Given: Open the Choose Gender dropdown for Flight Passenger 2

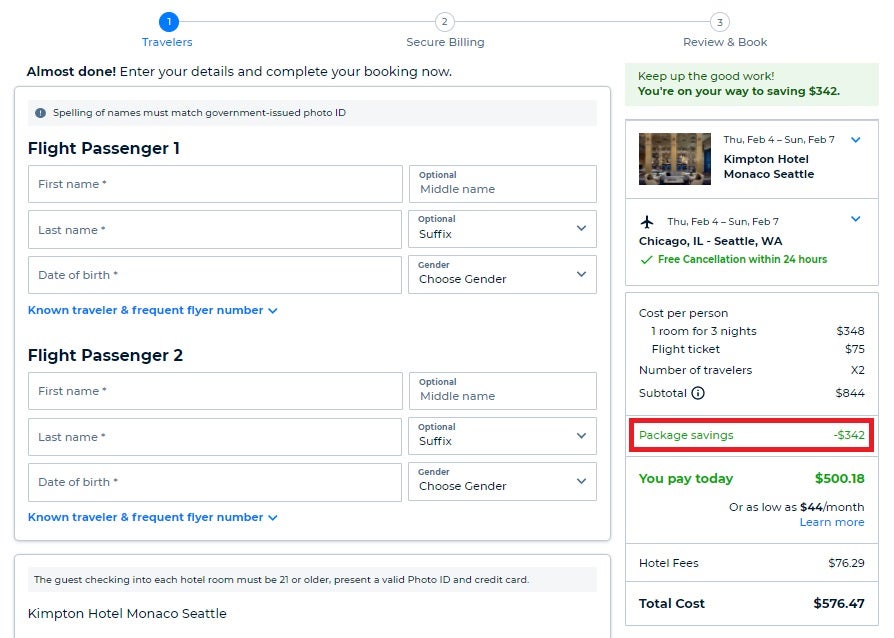Looking at the screenshot, I should click(x=502, y=482).
